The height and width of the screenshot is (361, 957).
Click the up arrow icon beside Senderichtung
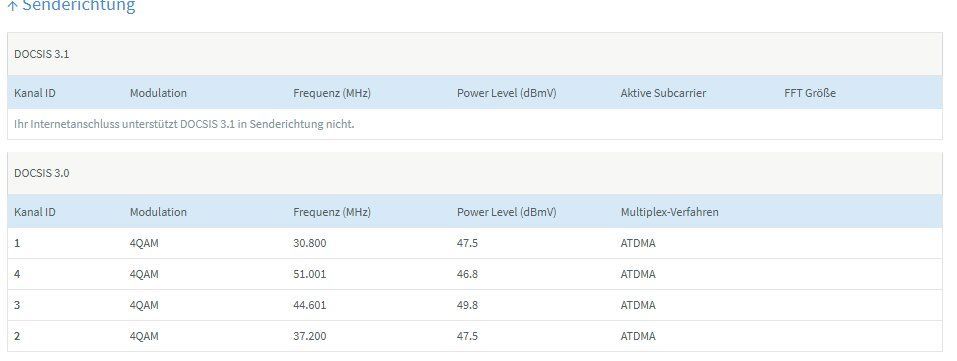pos(12,7)
